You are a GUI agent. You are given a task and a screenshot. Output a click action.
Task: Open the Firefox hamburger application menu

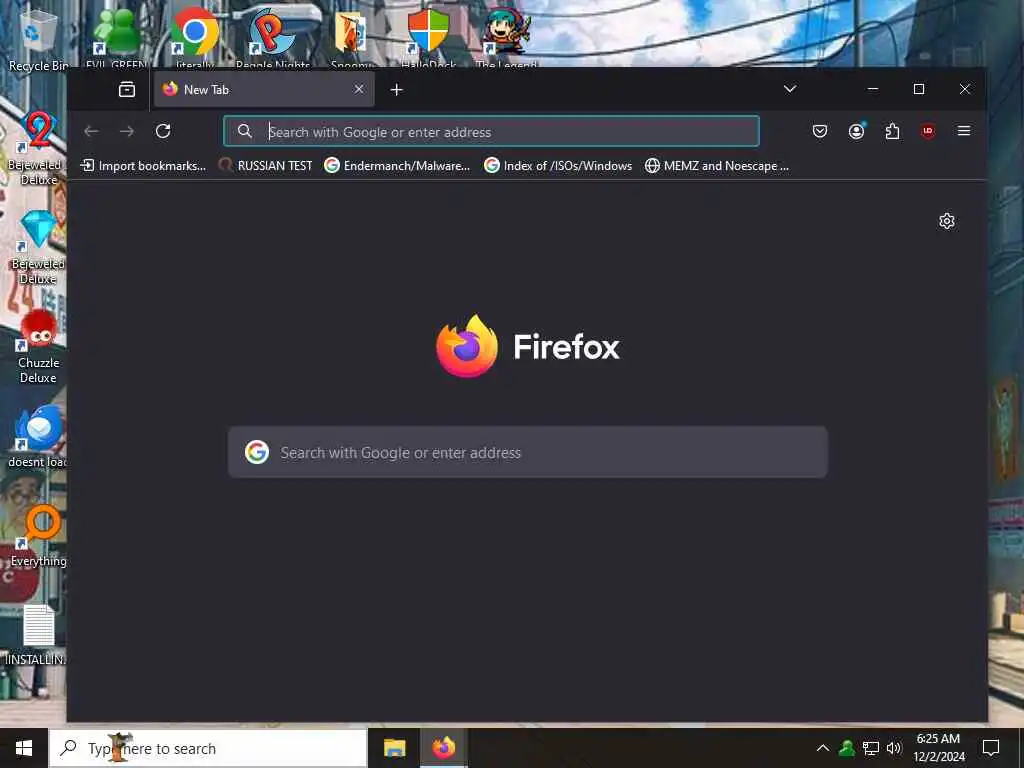pos(963,131)
